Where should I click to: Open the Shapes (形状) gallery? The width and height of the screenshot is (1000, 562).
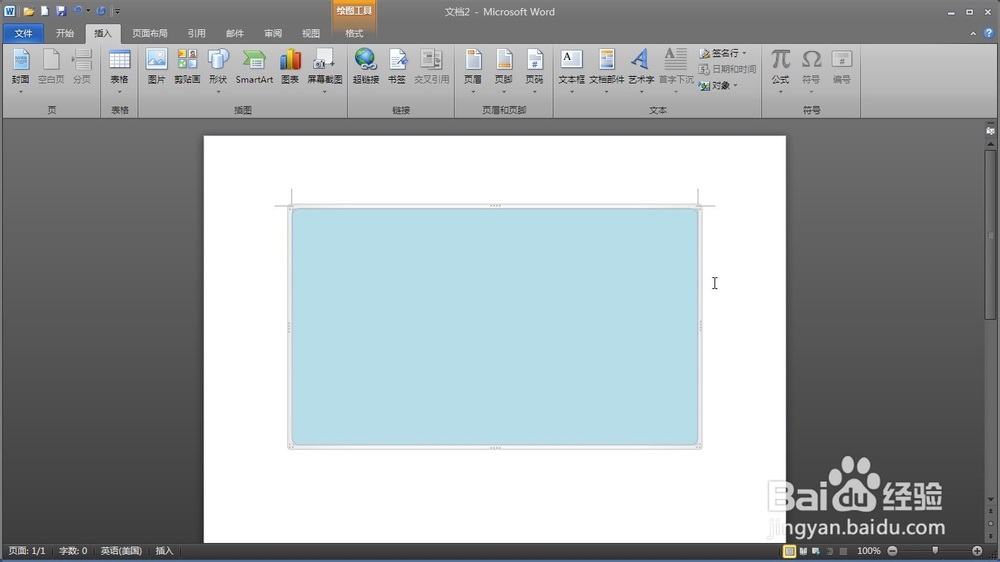click(218, 69)
